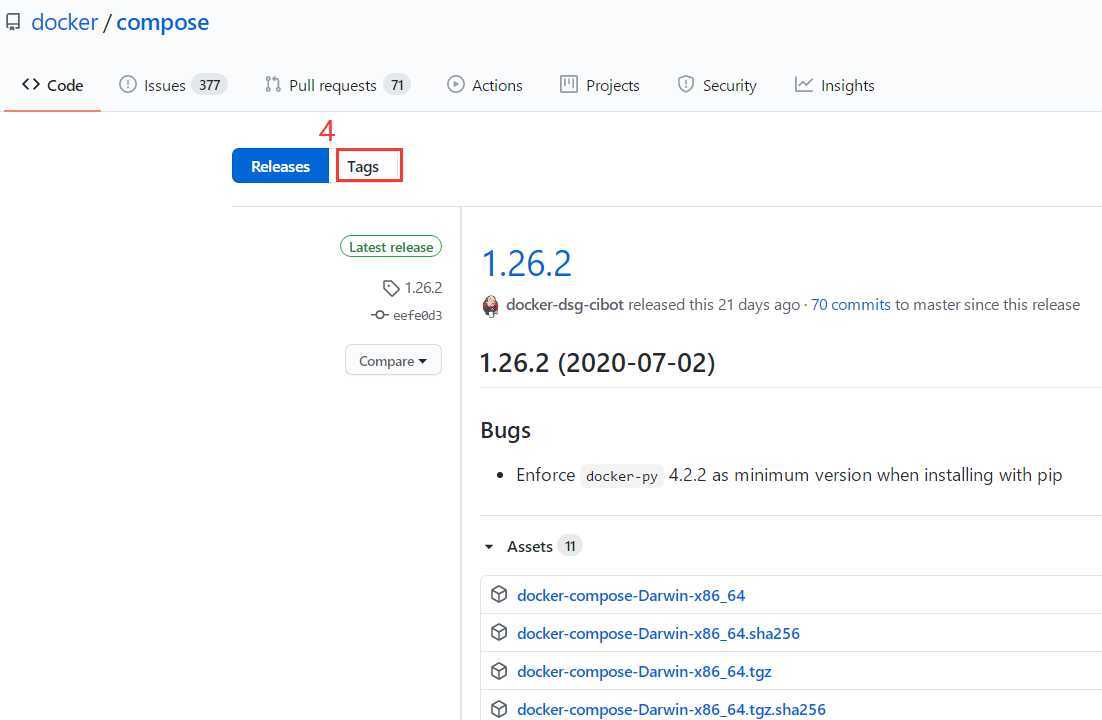Click the Projects board icon
The width and height of the screenshot is (1102, 720).
pos(569,85)
